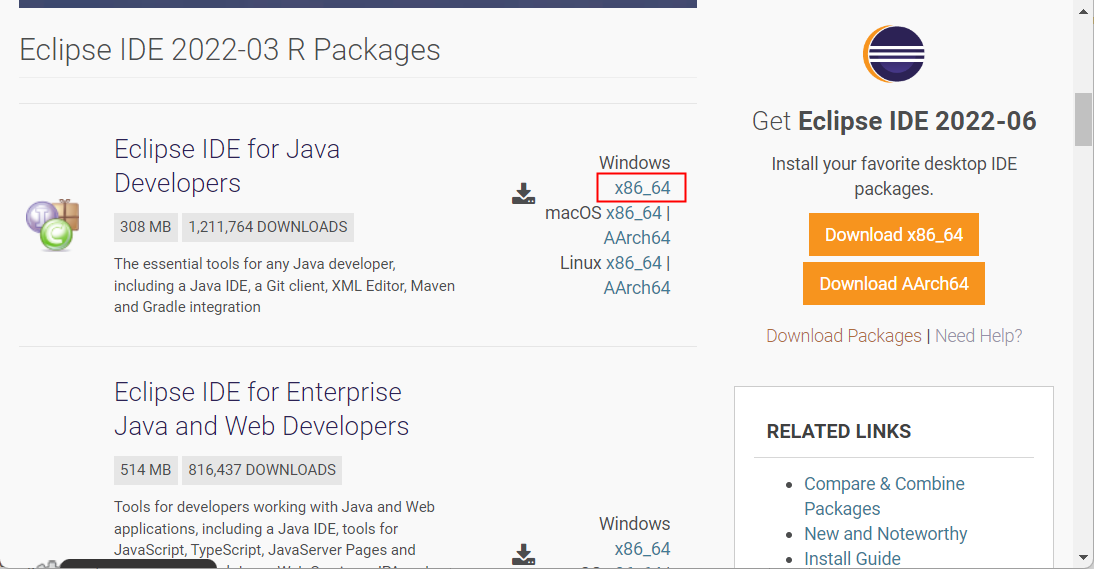Image resolution: width=1094 pixels, height=570 pixels.
Task: Open Eclipse IDE for Enterprise Java and Web Developers
Action: [x=262, y=409]
